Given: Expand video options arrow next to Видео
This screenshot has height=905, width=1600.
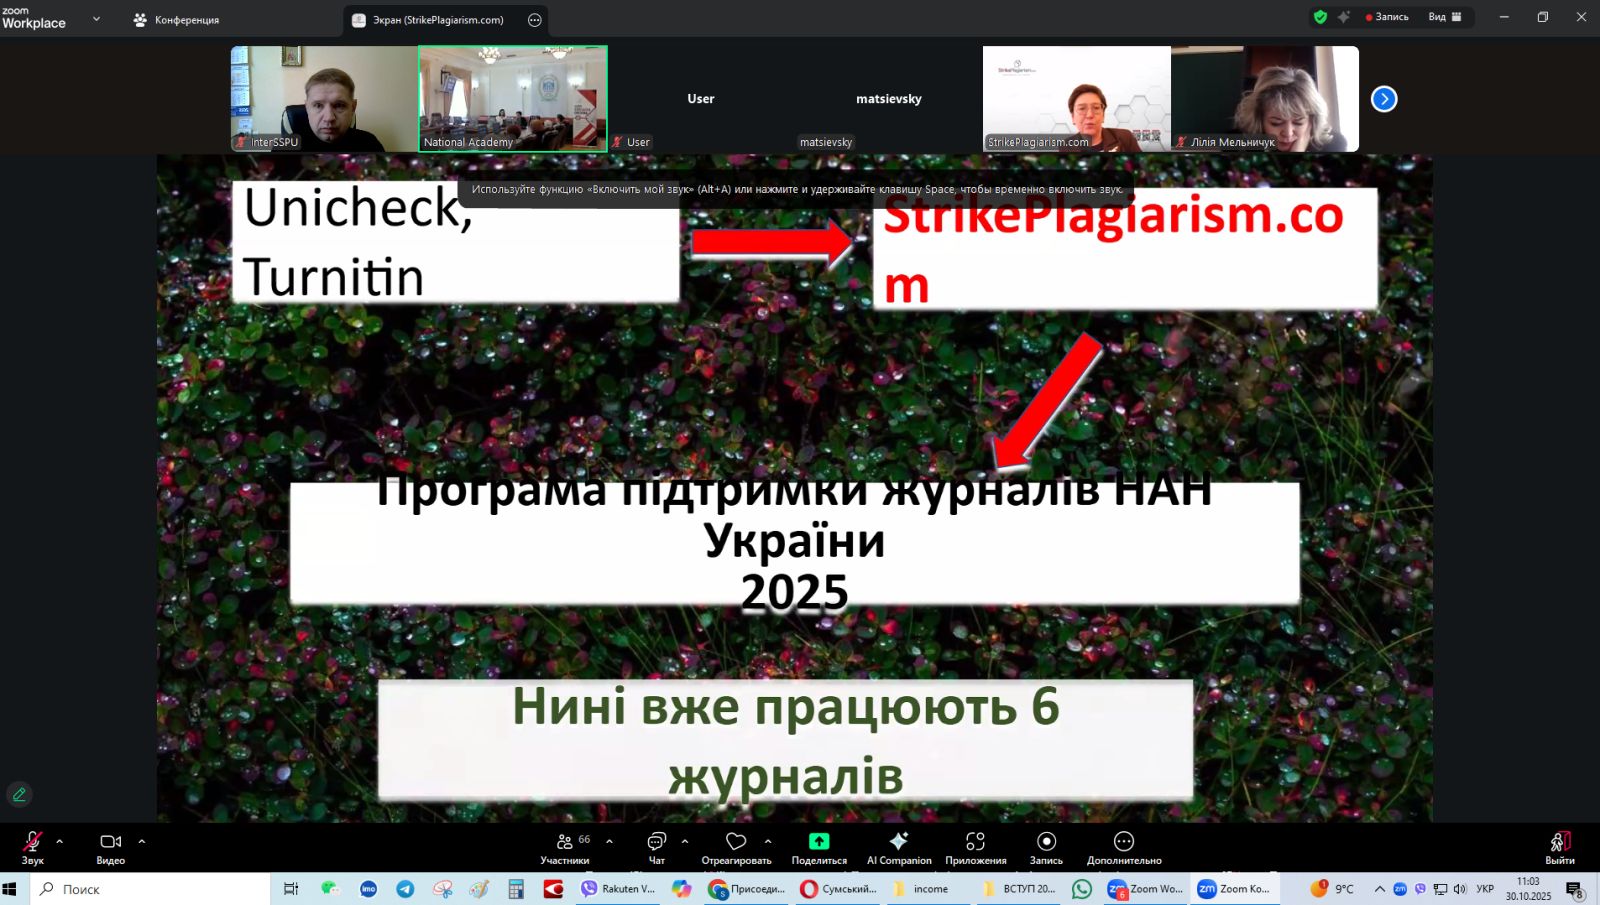Looking at the screenshot, I should click(x=142, y=841).
